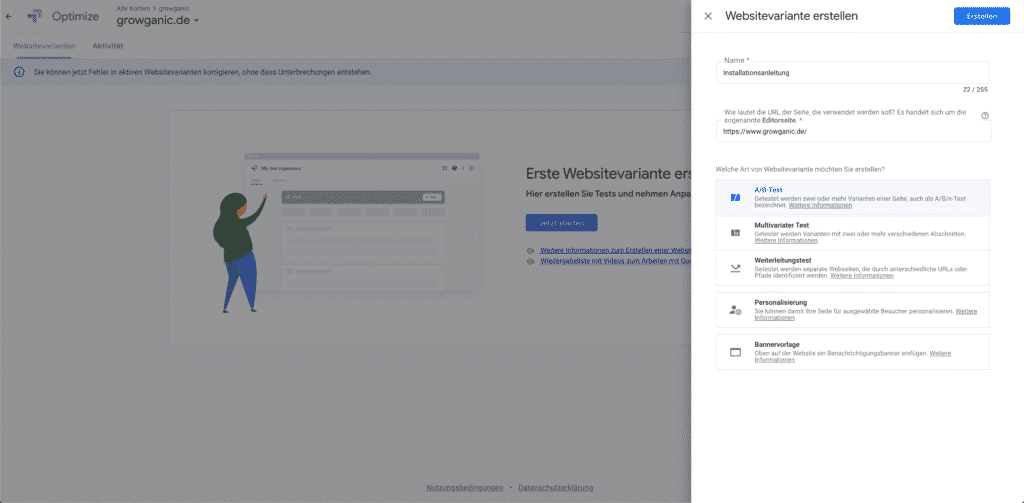The height and width of the screenshot is (503, 1024).
Task: Click the Jetzt starten button
Action: pyautogui.click(x=561, y=223)
